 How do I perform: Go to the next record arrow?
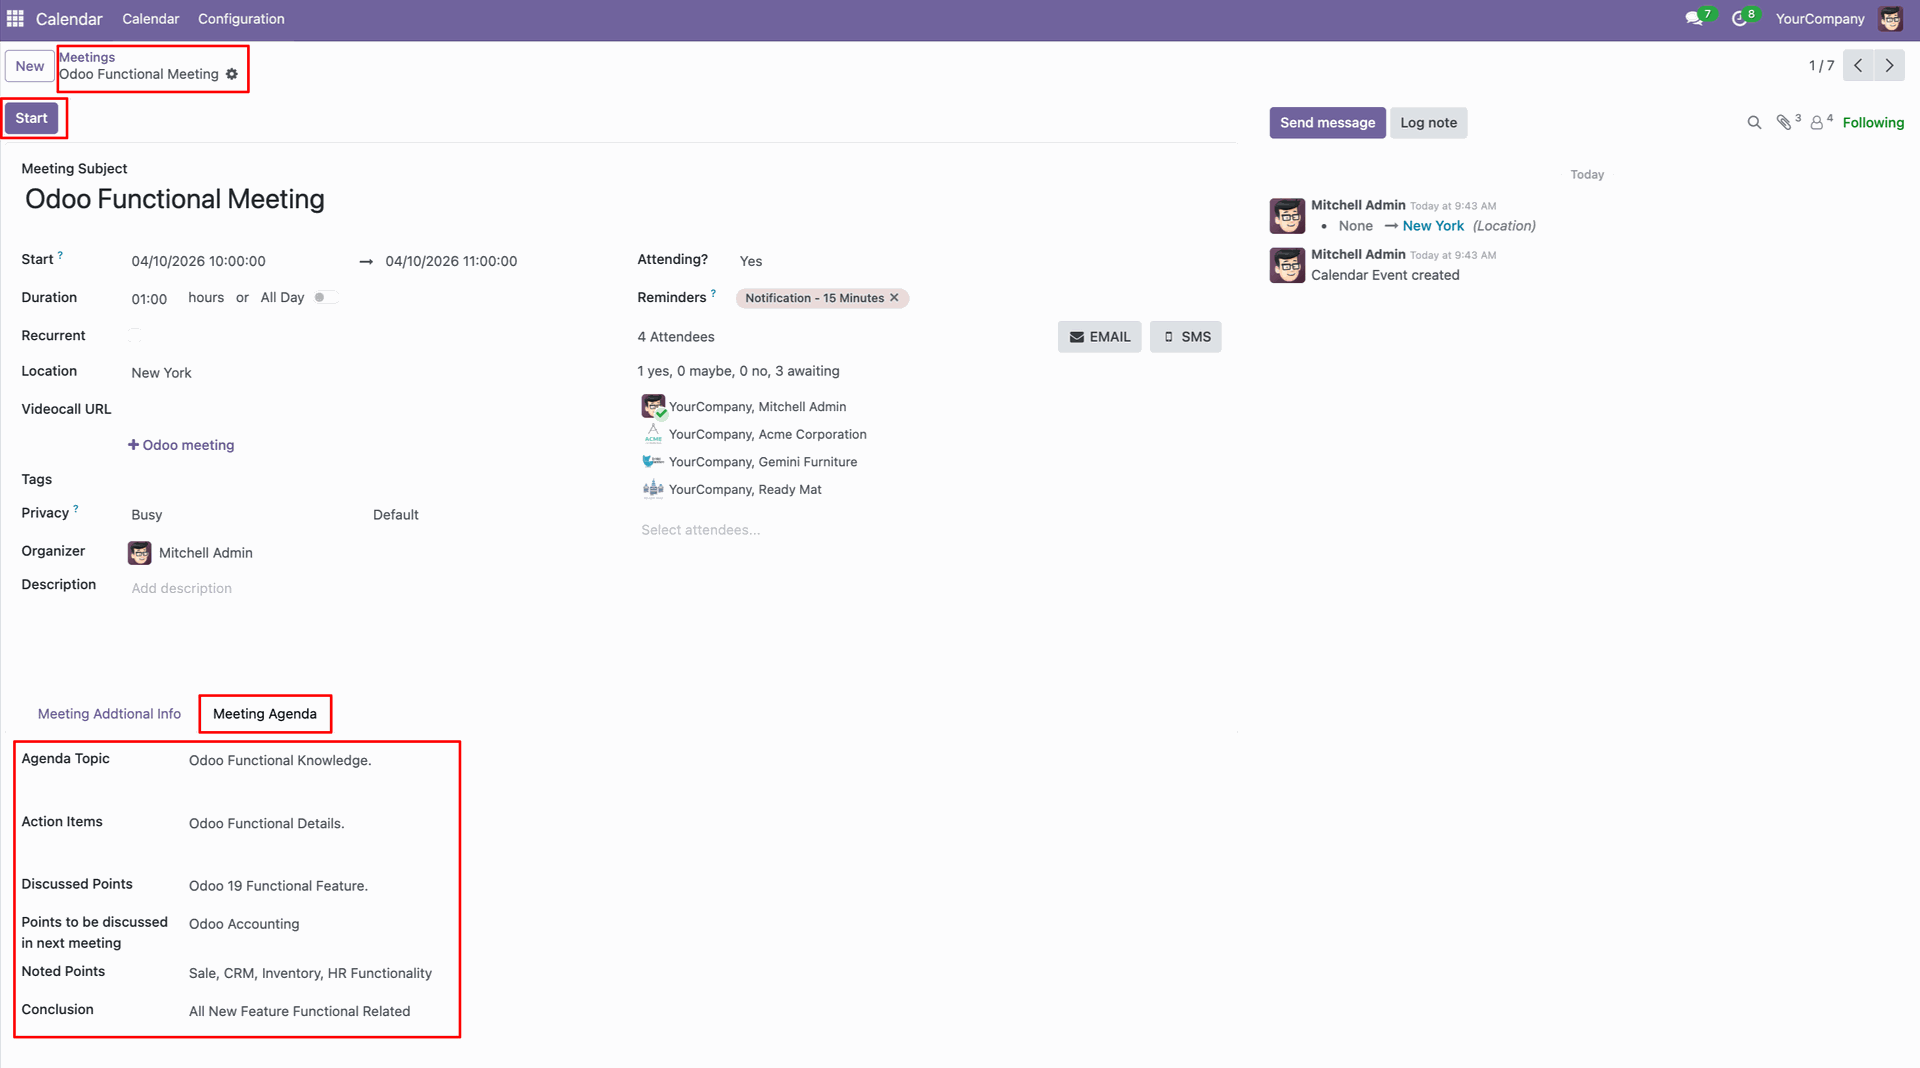point(1889,66)
